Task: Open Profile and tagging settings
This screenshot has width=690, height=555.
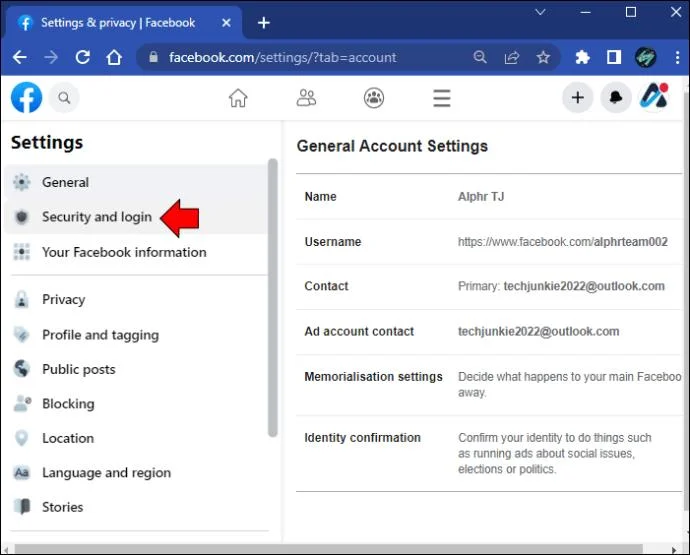Action: [x=135, y=334]
